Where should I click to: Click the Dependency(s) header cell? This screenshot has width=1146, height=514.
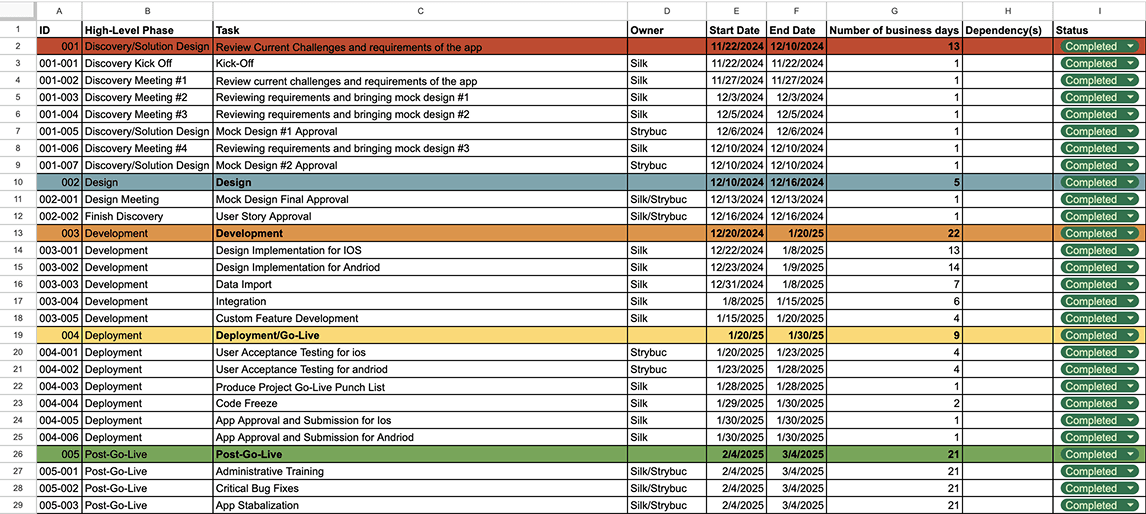pos(1007,30)
